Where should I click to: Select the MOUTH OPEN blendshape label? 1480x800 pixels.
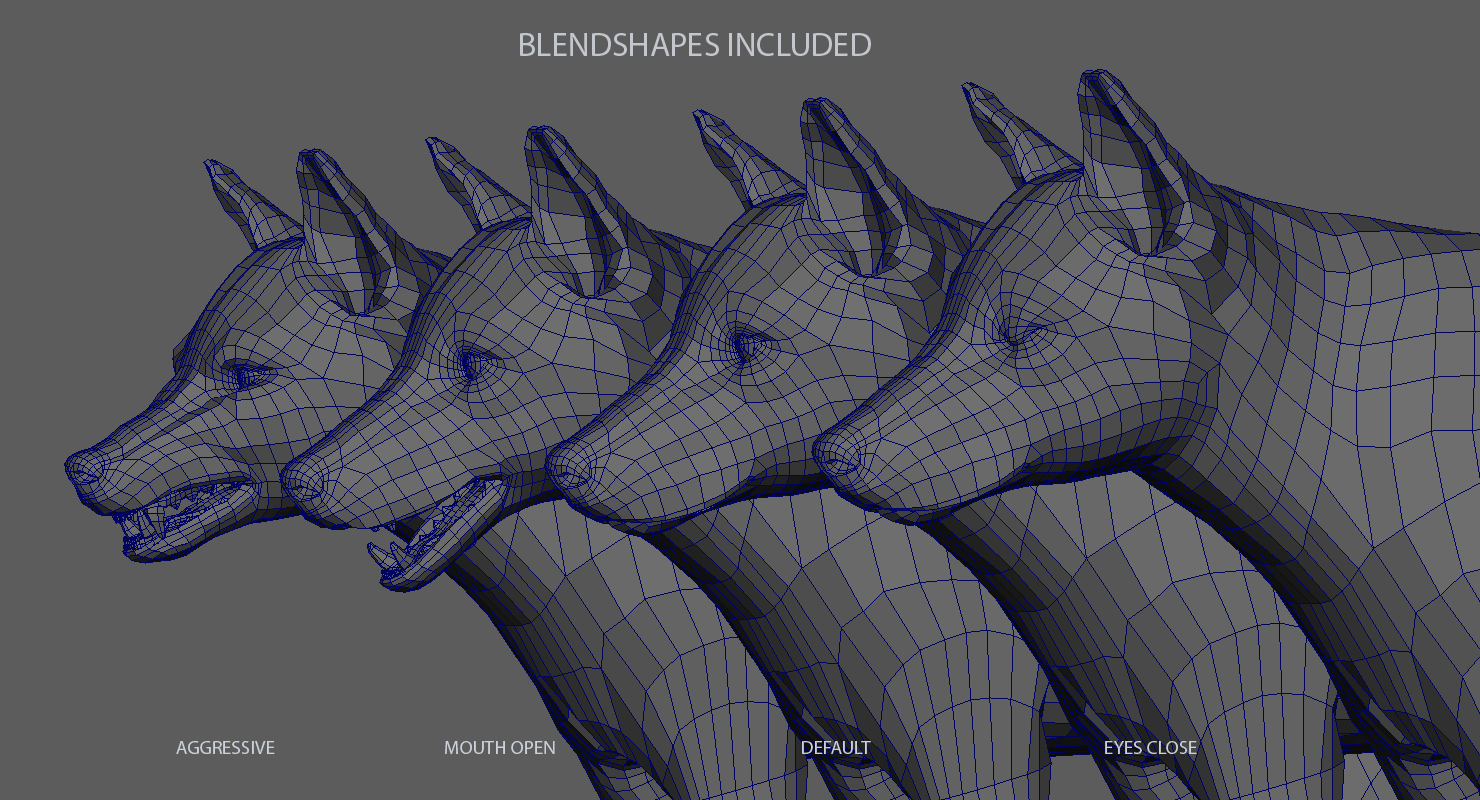pyautogui.click(x=500, y=747)
